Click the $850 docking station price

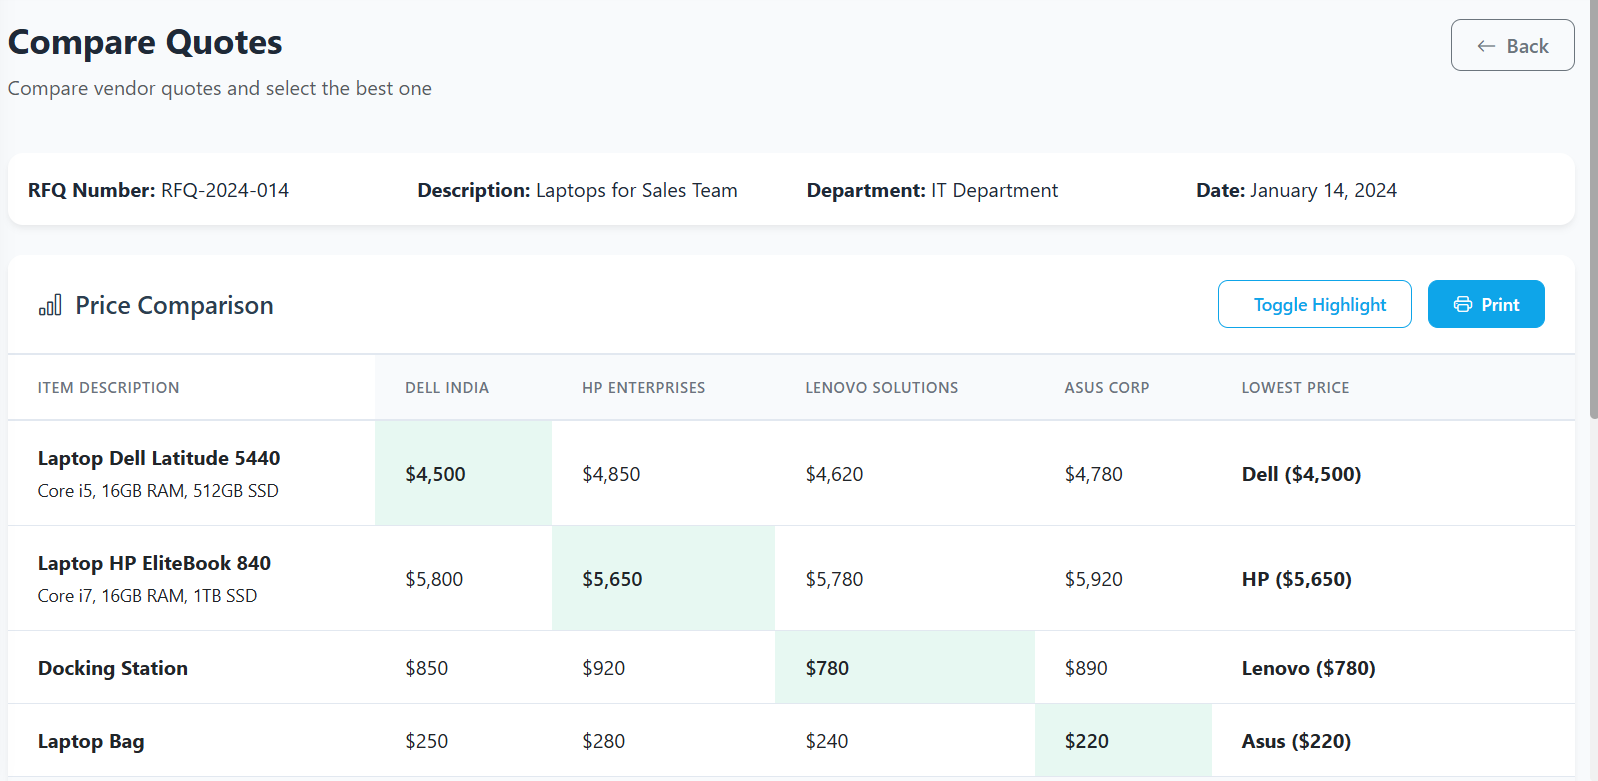[x=427, y=668]
